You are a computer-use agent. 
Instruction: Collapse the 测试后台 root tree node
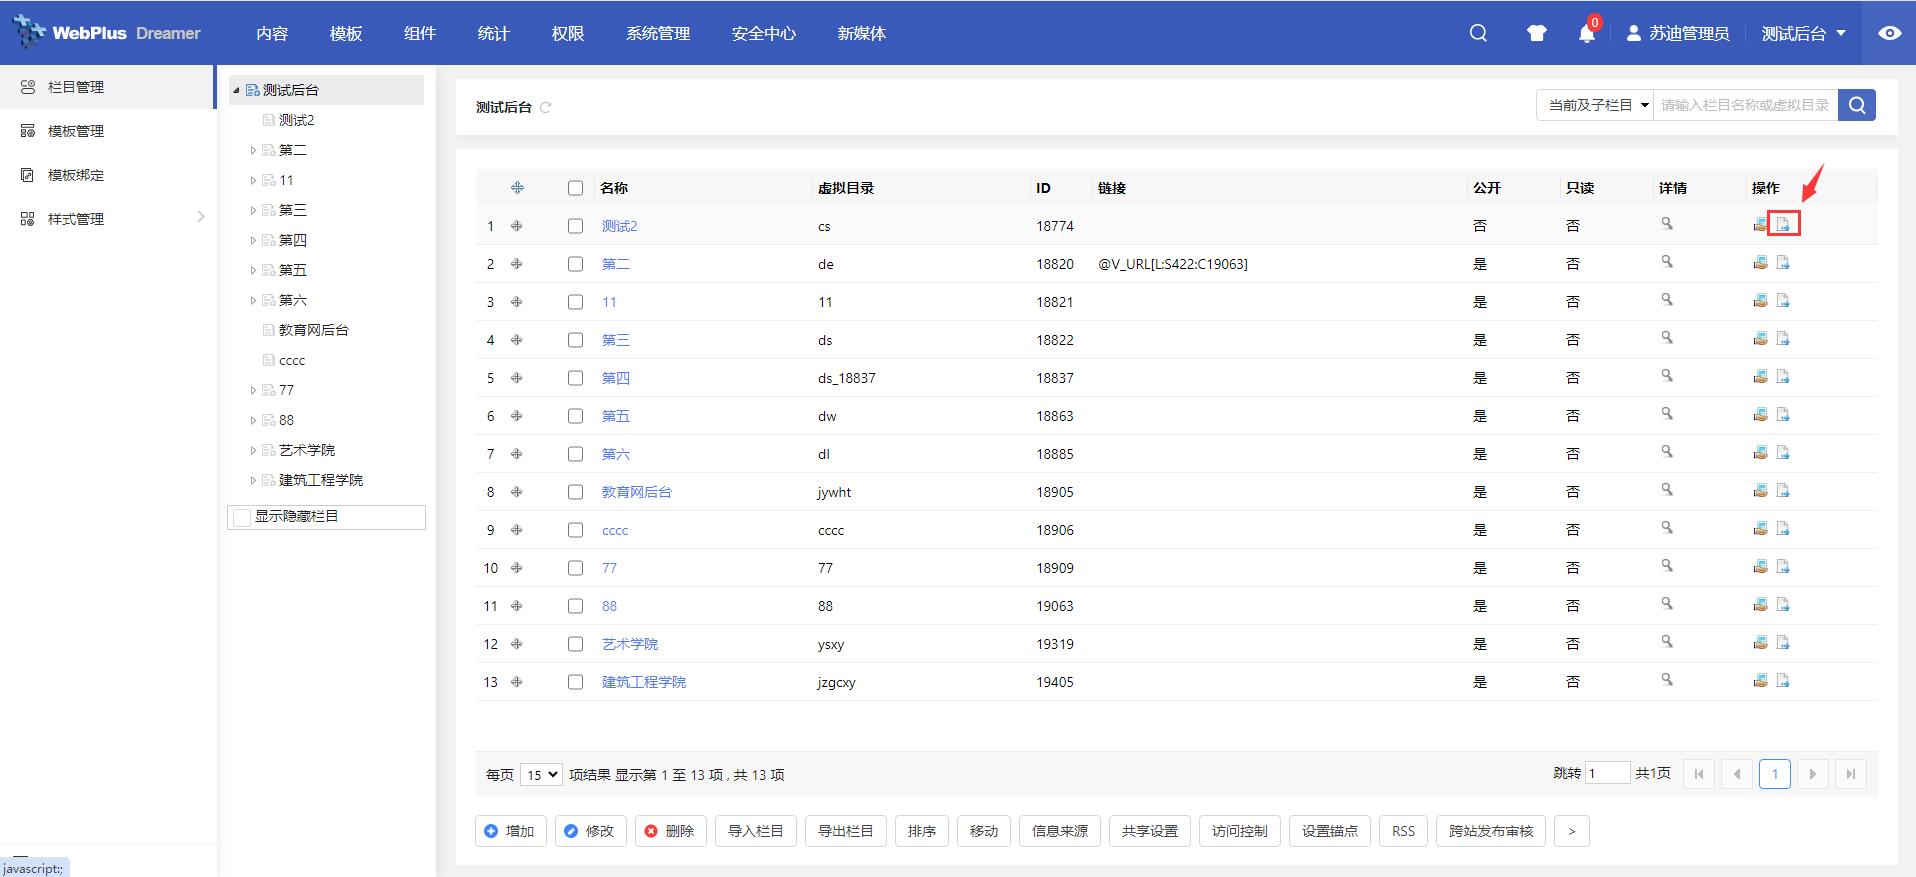[x=237, y=90]
